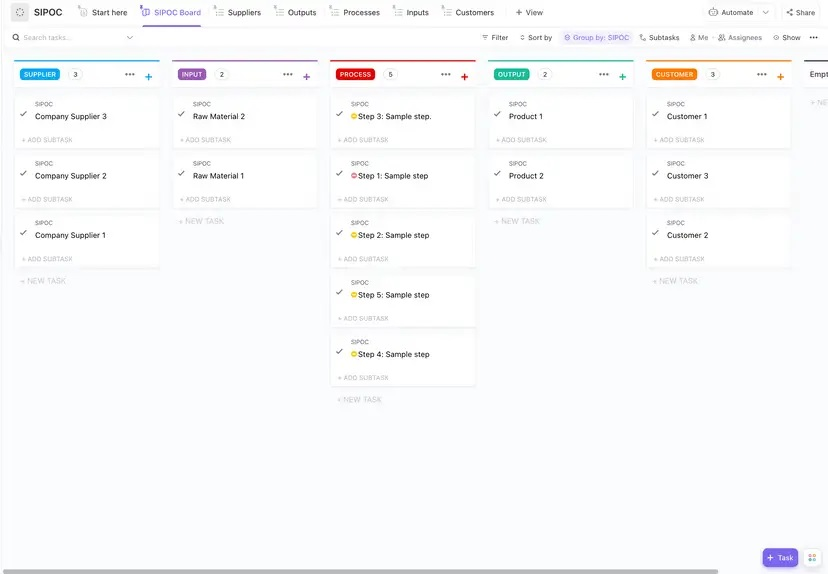Open the ellipsis menu for Supplier column
This screenshot has height=574, width=828.
coord(130,74)
